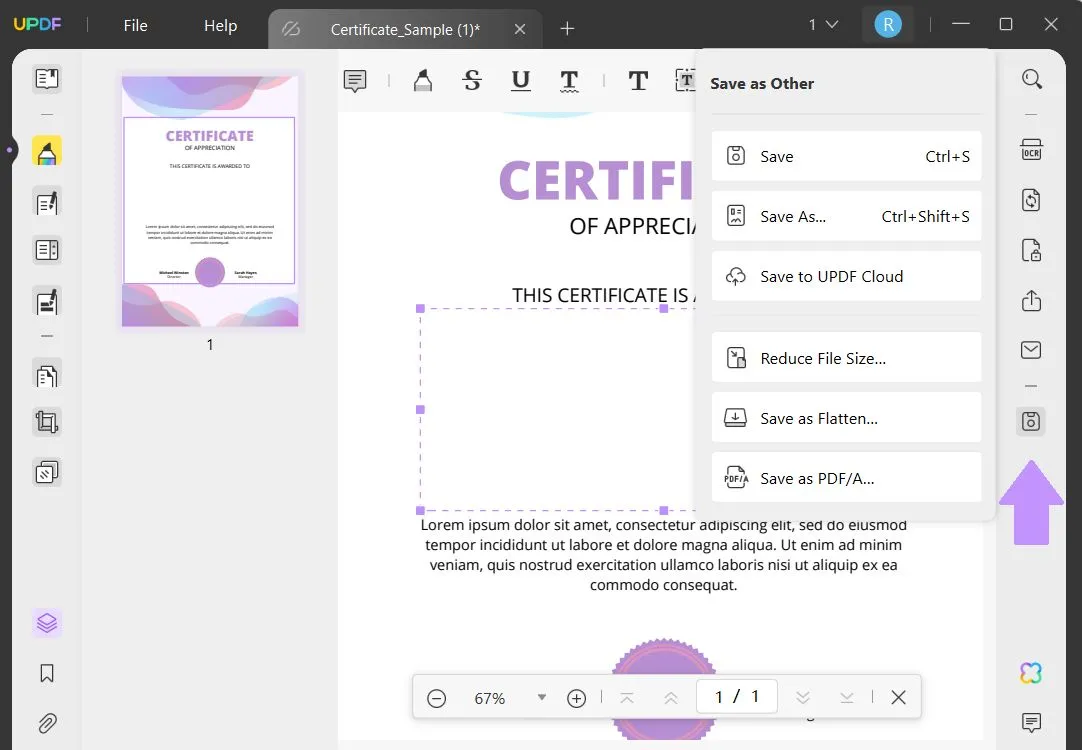Switch to Certificate_Sample (1) tab

coord(405,29)
